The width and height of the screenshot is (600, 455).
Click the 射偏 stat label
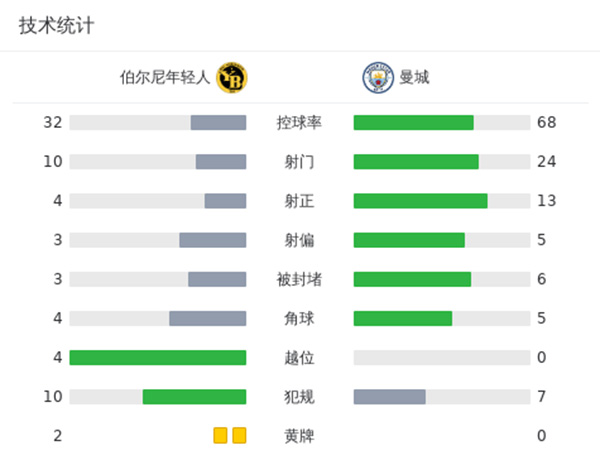pos(299,240)
